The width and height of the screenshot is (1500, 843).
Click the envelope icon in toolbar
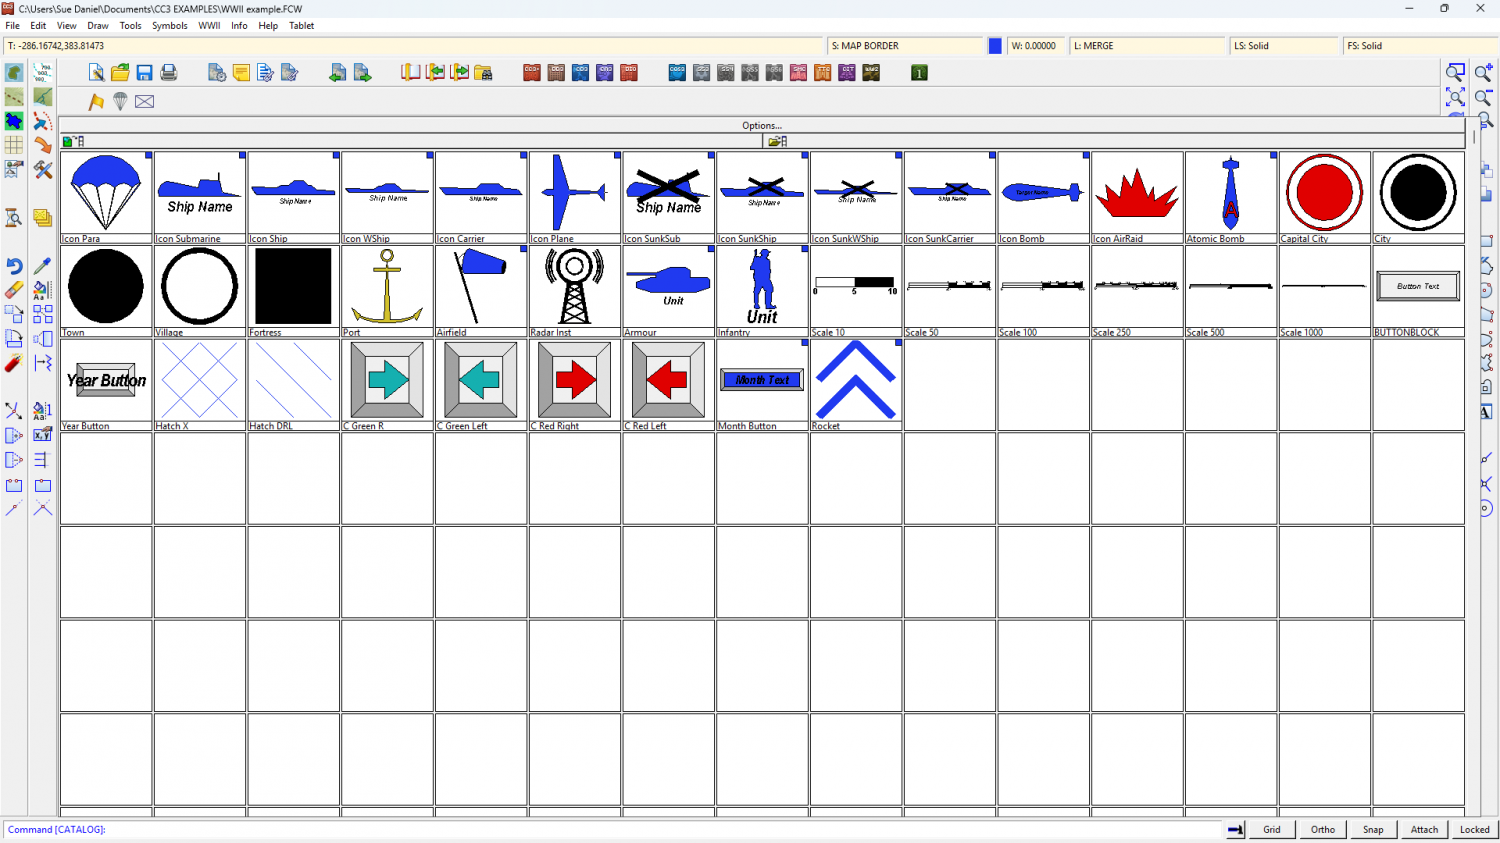(x=144, y=101)
